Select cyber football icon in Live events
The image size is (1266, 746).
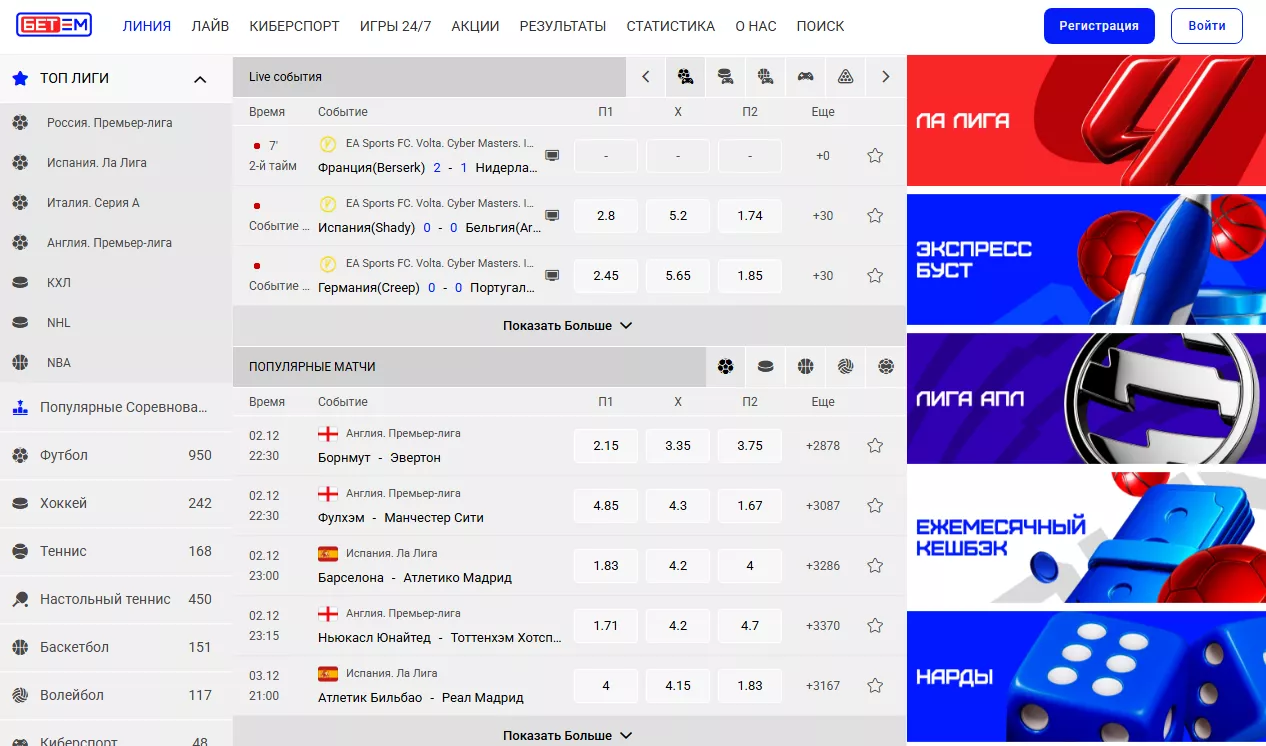pyautogui.click(x=685, y=76)
